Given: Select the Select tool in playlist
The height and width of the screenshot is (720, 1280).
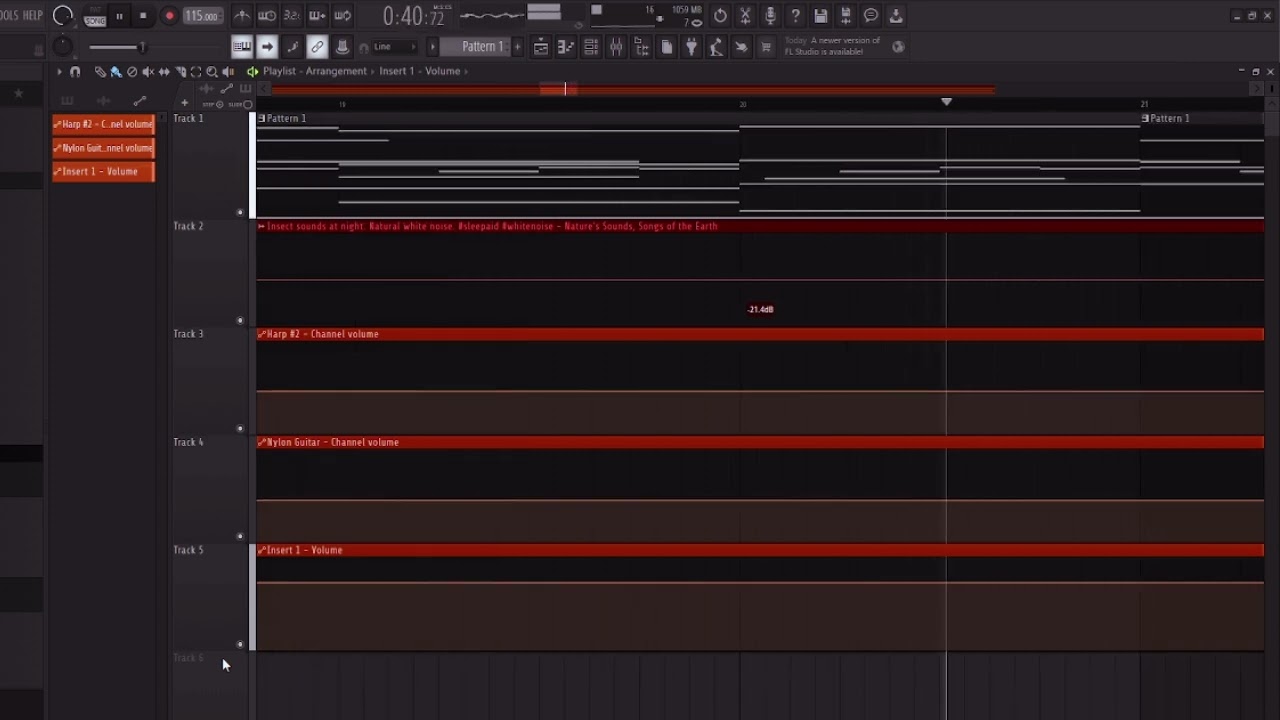Looking at the screenshot, I should click(196, 71).
